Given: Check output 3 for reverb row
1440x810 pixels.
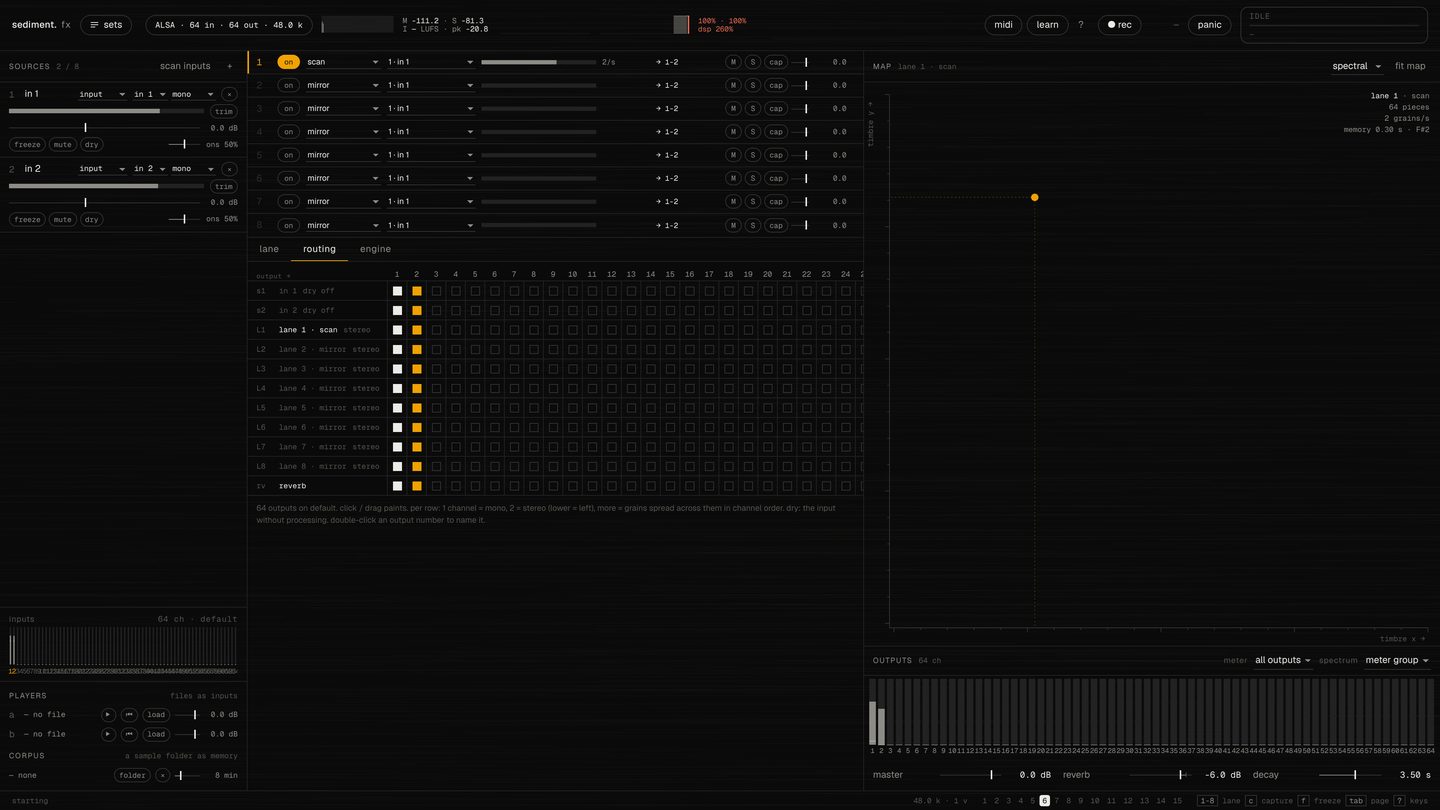Looking at the screenshot, I should [436, 486].
